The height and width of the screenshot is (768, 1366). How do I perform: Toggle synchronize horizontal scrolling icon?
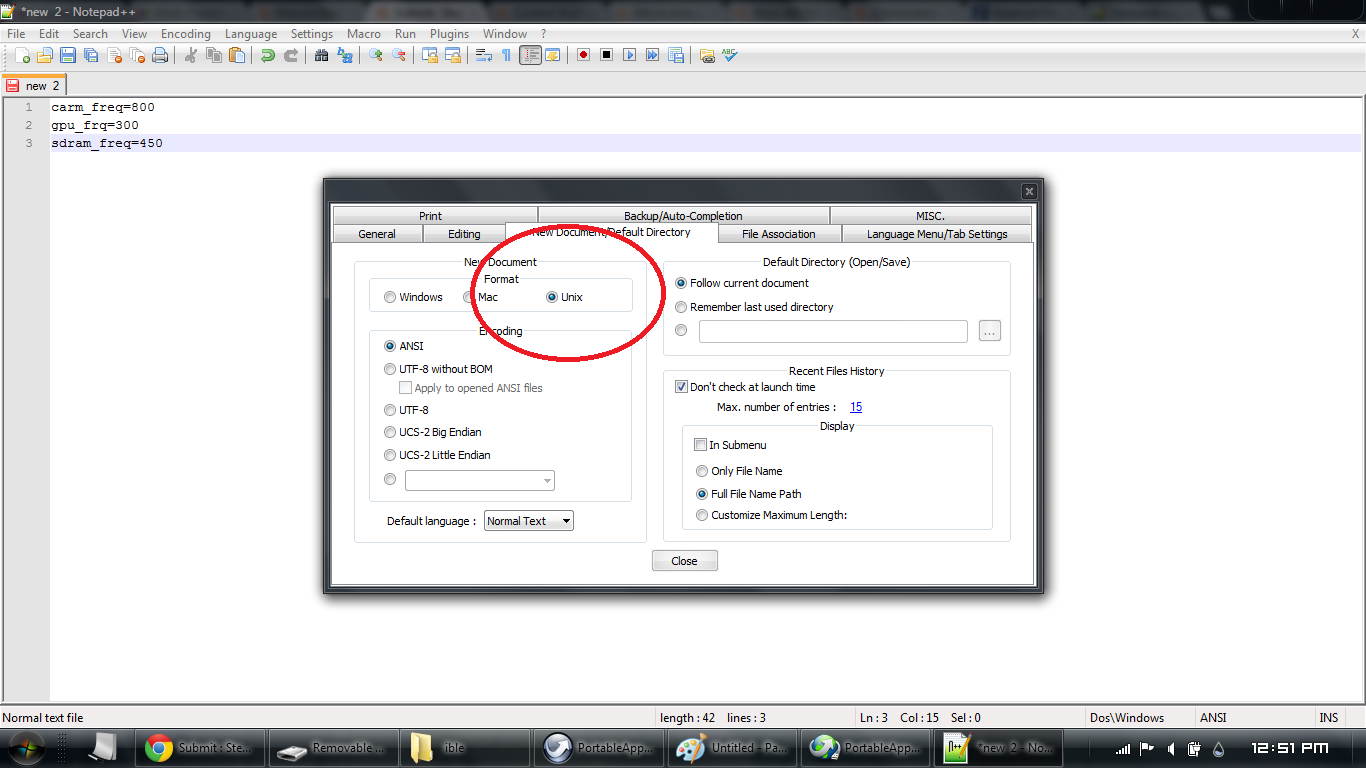pyautogui.click(x=452, y=56)
